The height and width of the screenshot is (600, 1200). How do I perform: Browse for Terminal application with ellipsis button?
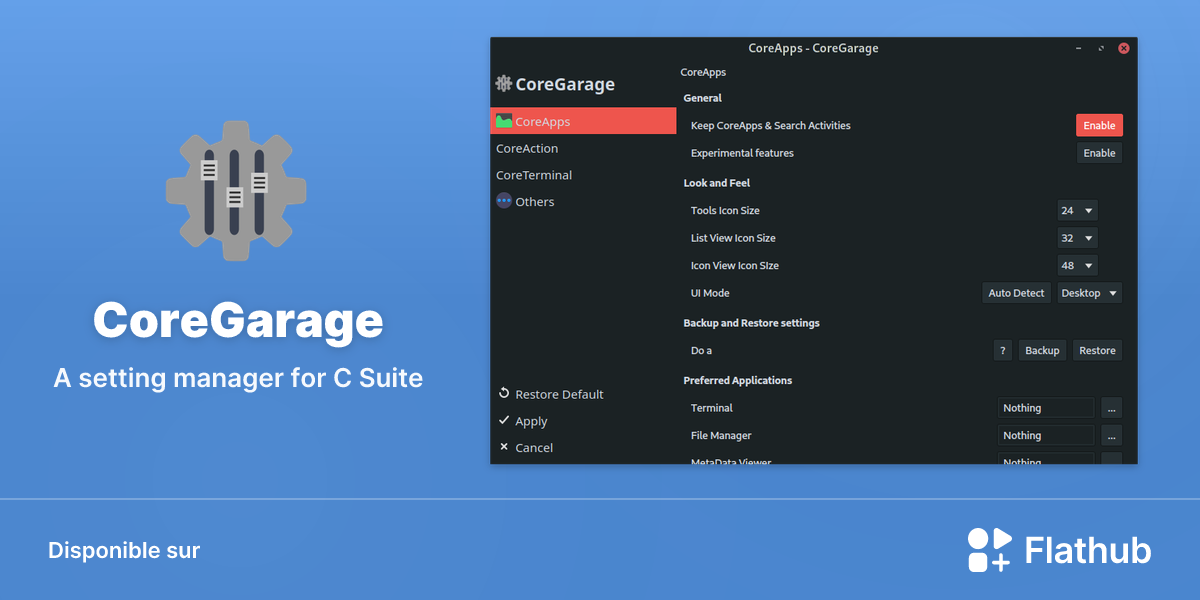pyautogui.click(x=1111, y=408)
